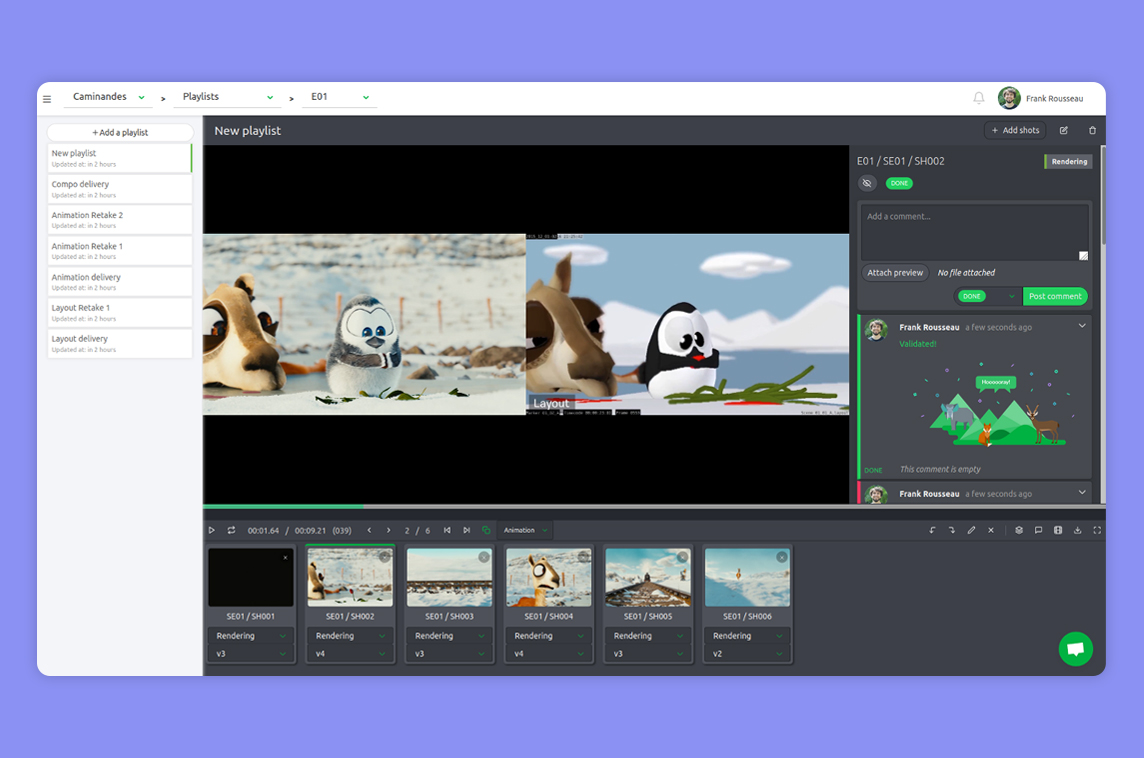Image resolution: width=1144 pixels, height=758 pixels.
Task: Open SH005 v3 version dropdown
Action: click(648, 654)
